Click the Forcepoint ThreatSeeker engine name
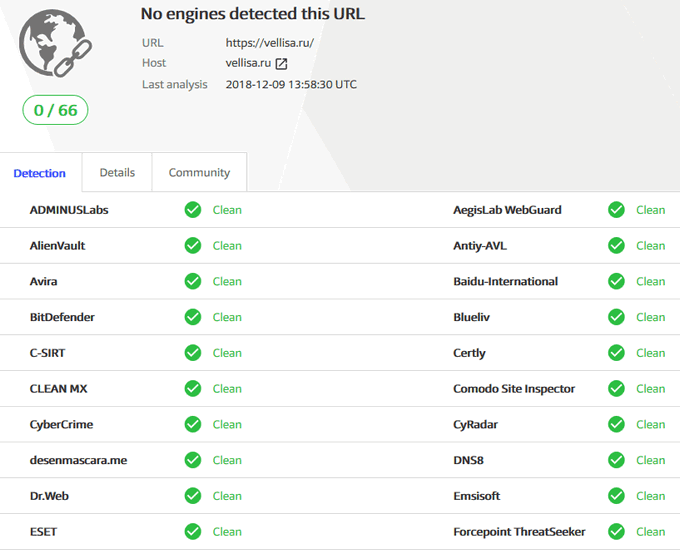The height and width of the screenshot is (554, 680). tap(519, 532)
